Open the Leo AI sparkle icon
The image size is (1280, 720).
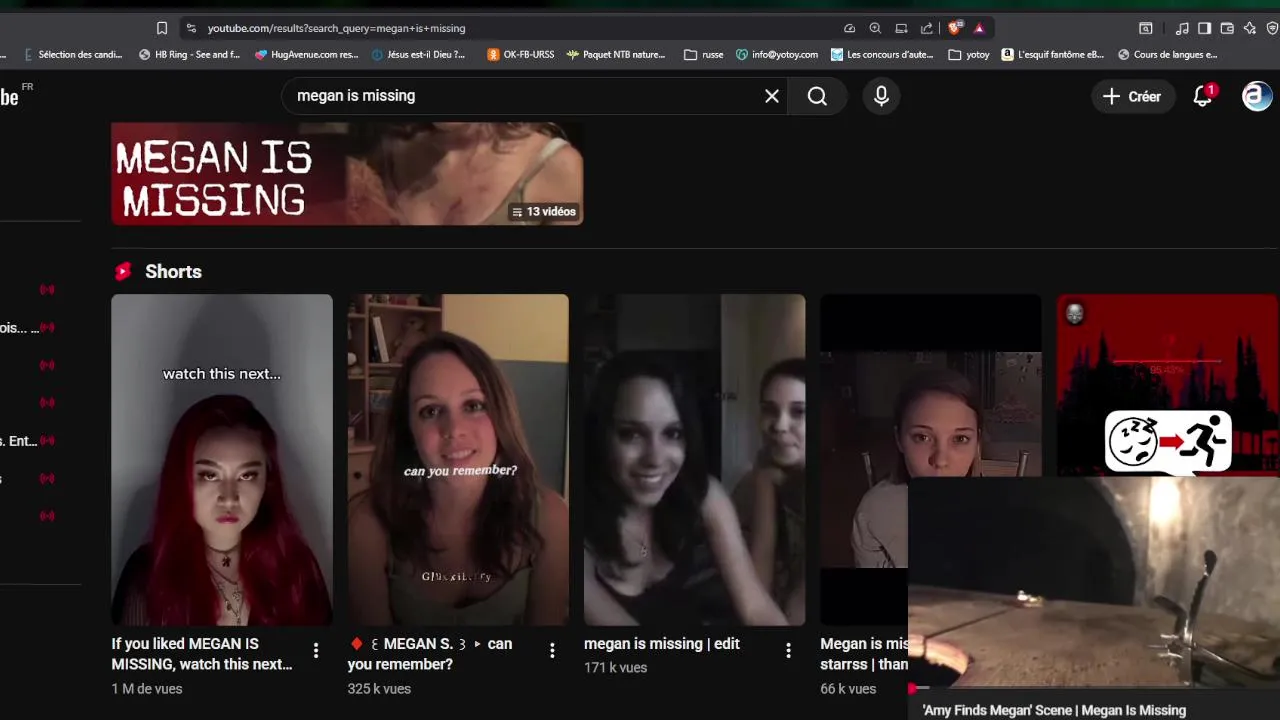[1249, 28]
